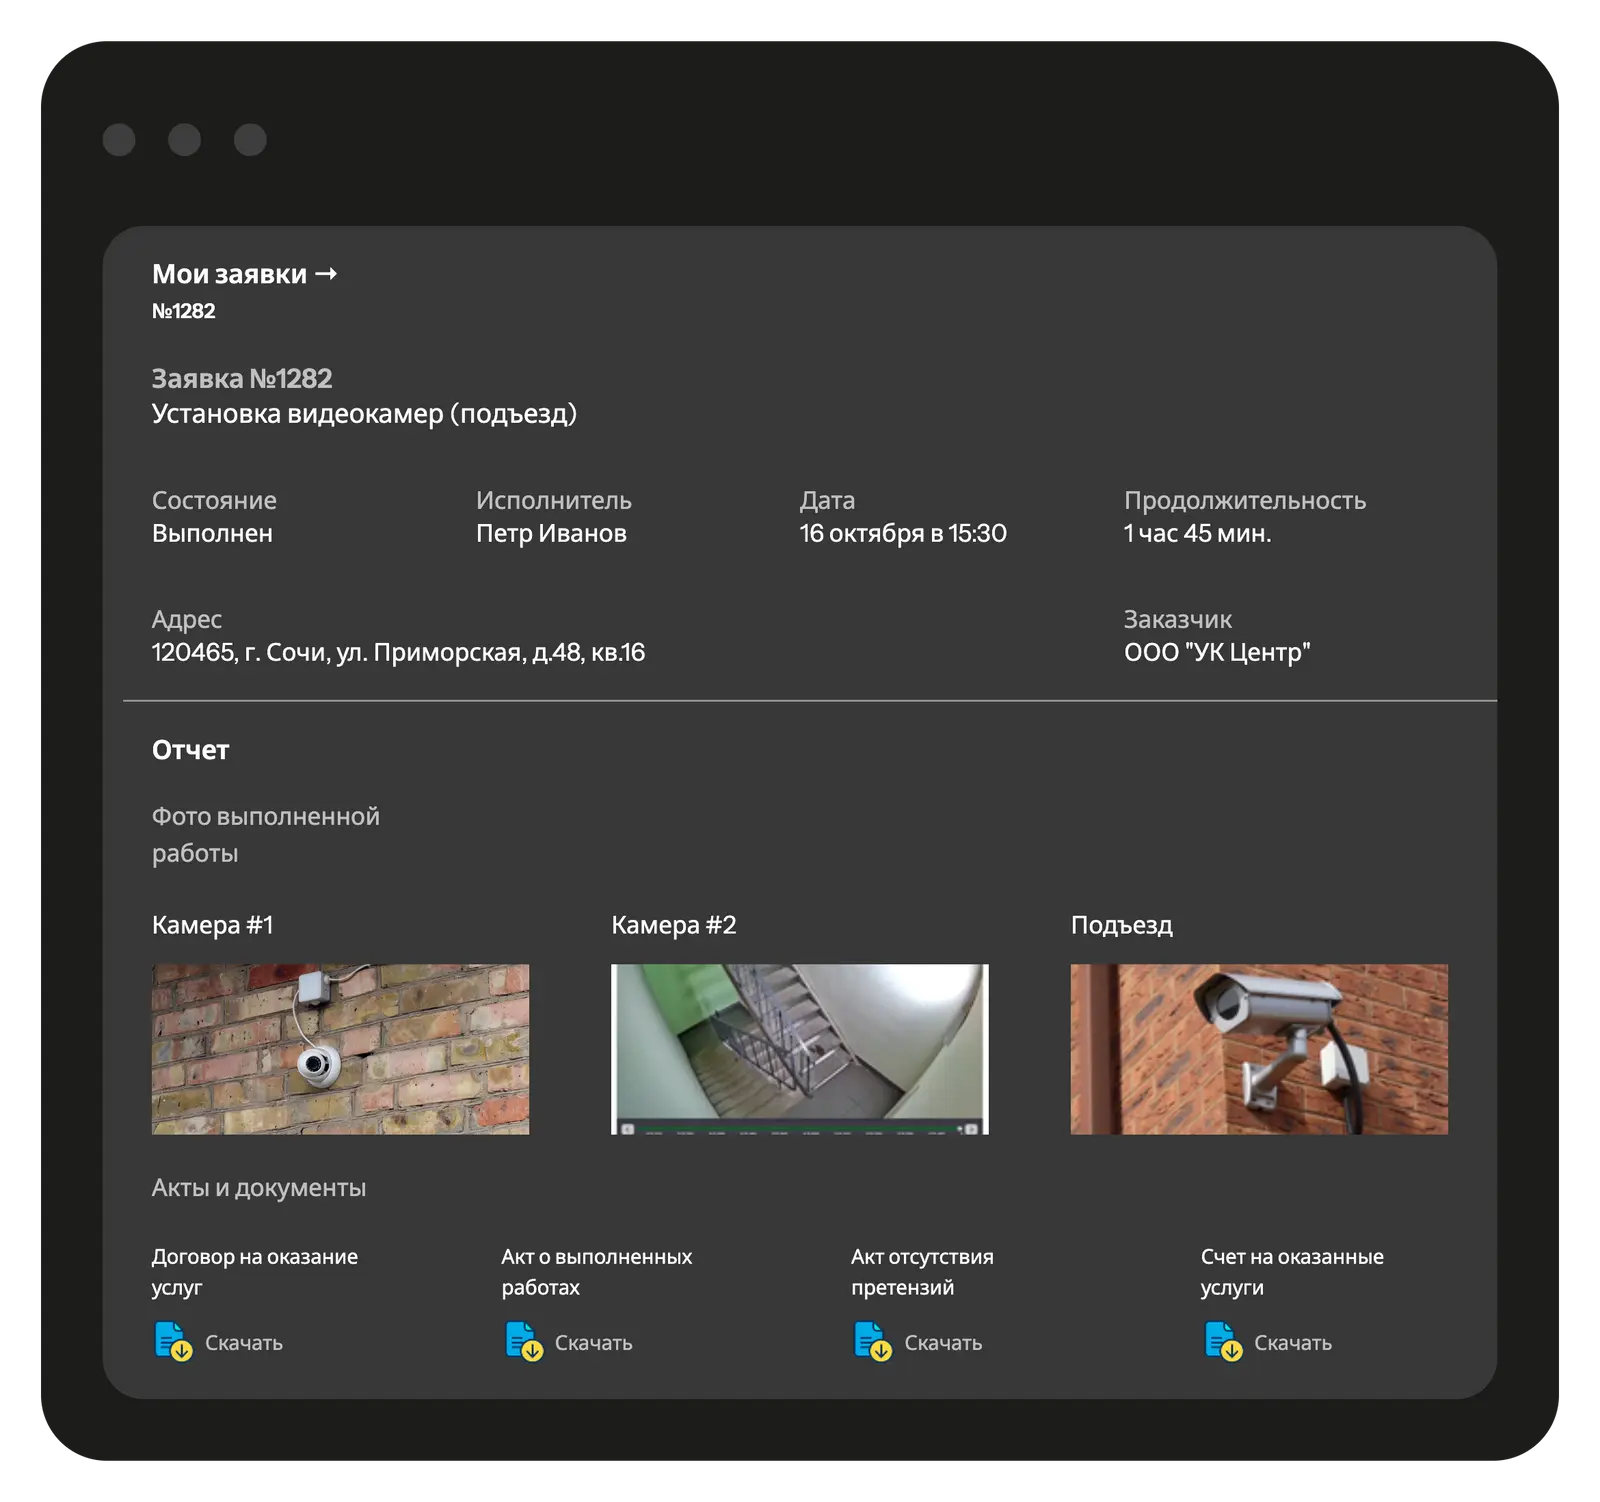Click the arrow next to Мои заявки
Screen dimensions: 1600x1502
326,274
